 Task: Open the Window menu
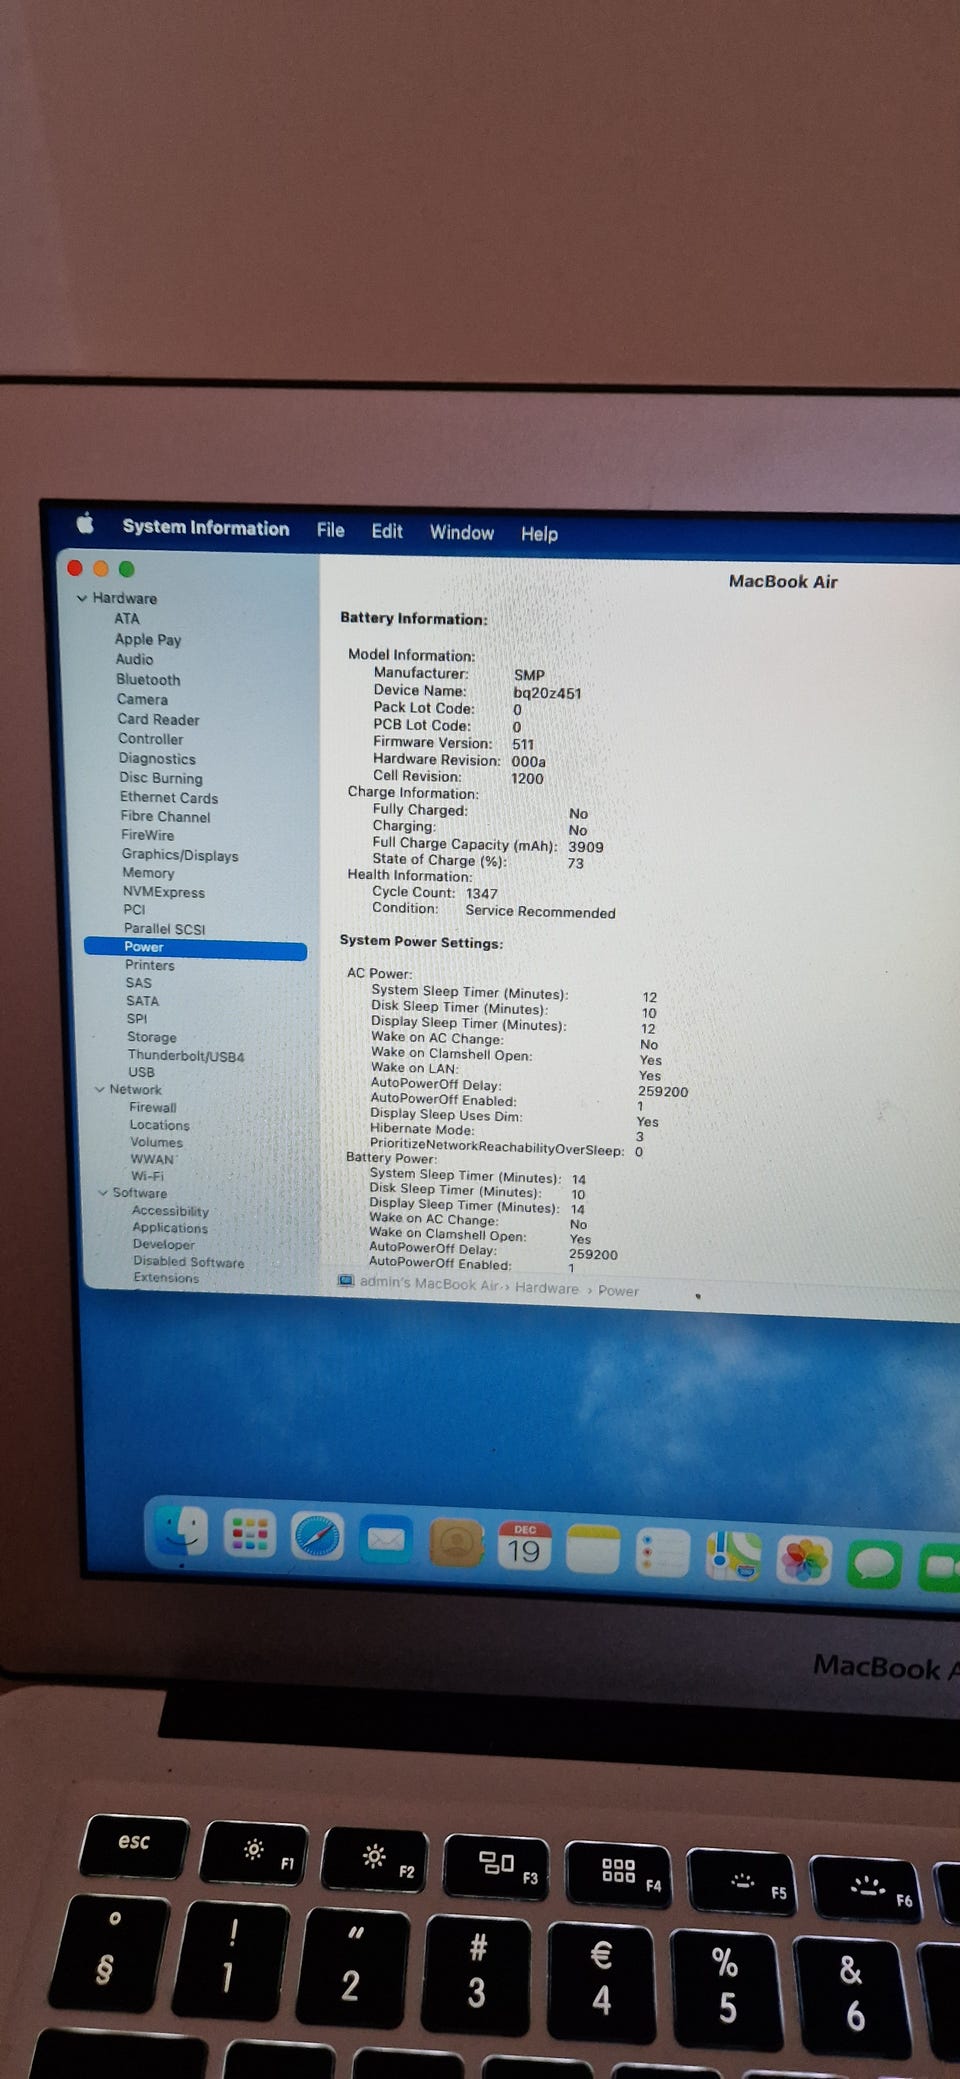point(462,532)
